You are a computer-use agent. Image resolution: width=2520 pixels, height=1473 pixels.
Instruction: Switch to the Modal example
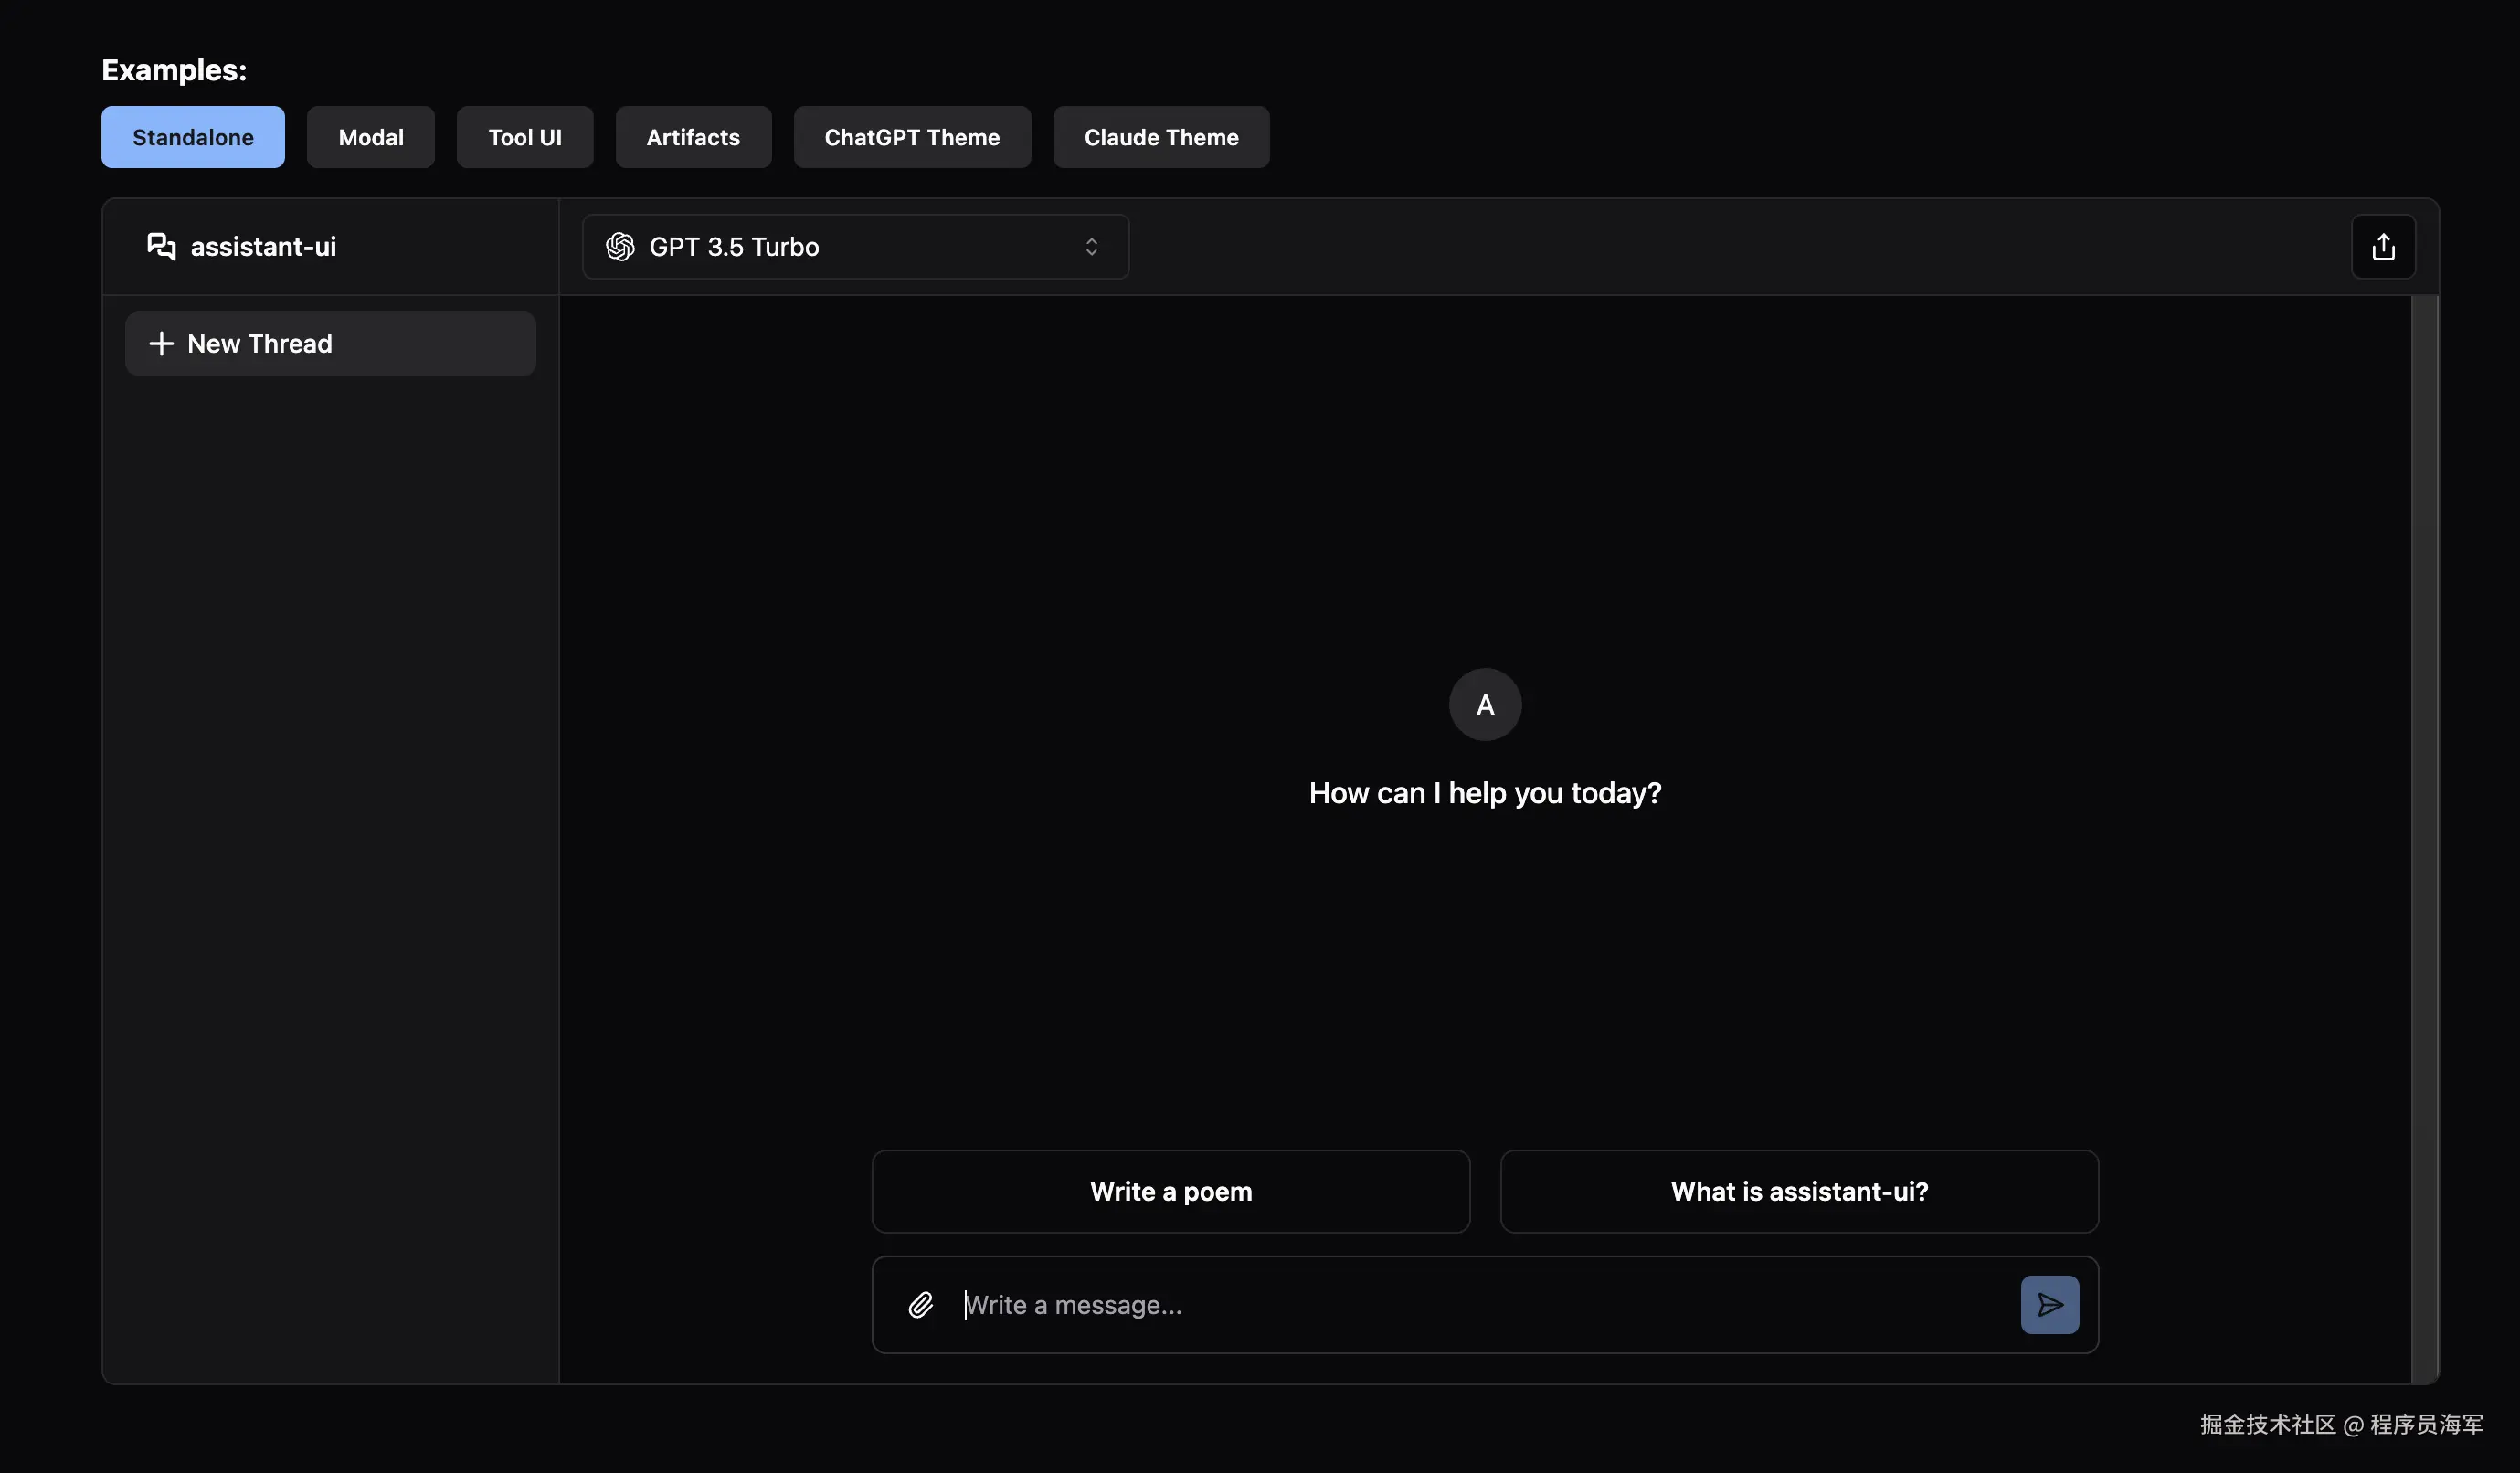point(370,138)
